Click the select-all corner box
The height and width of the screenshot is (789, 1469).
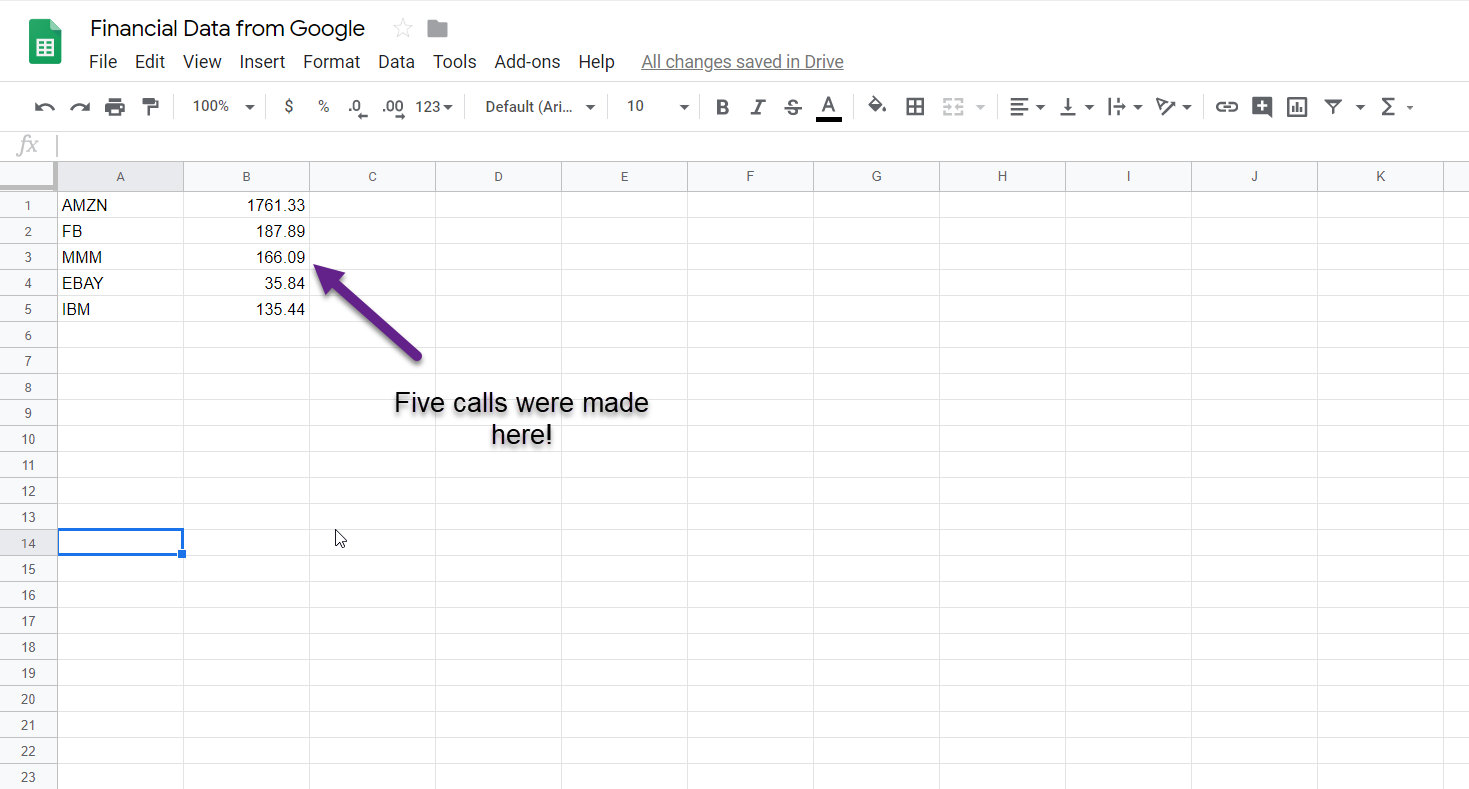click(28, 177)
